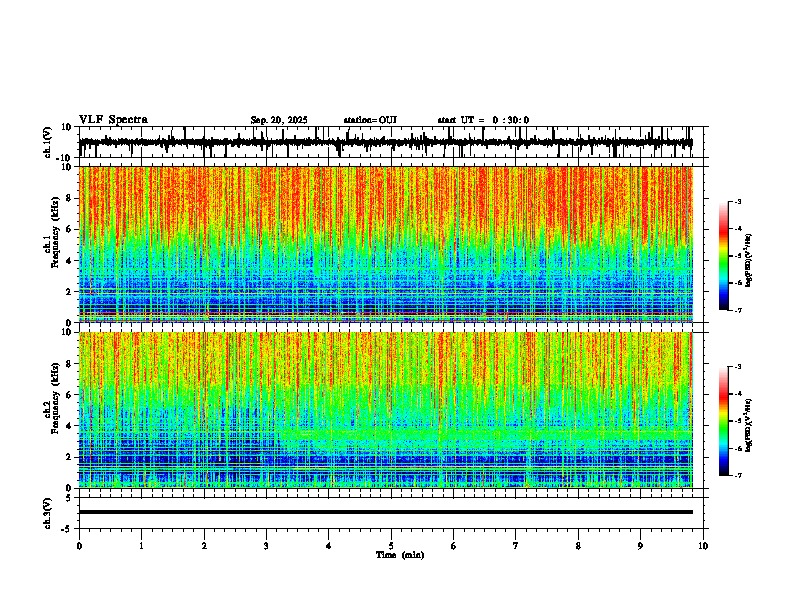Click the "ch.1(V)" waveform axis label
Image resolution: width=792 pixels, height=612 pixels.
[48, 142]
